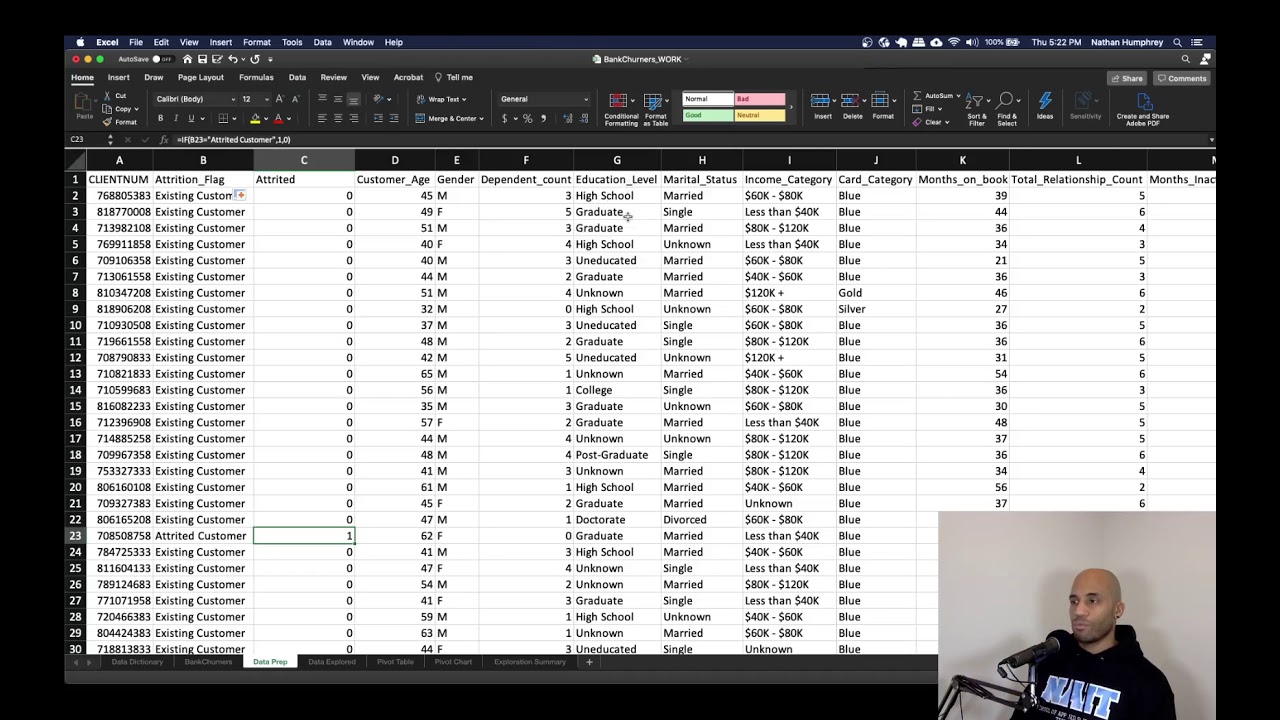
Task: Increase the cell indent
Action: 393,119
